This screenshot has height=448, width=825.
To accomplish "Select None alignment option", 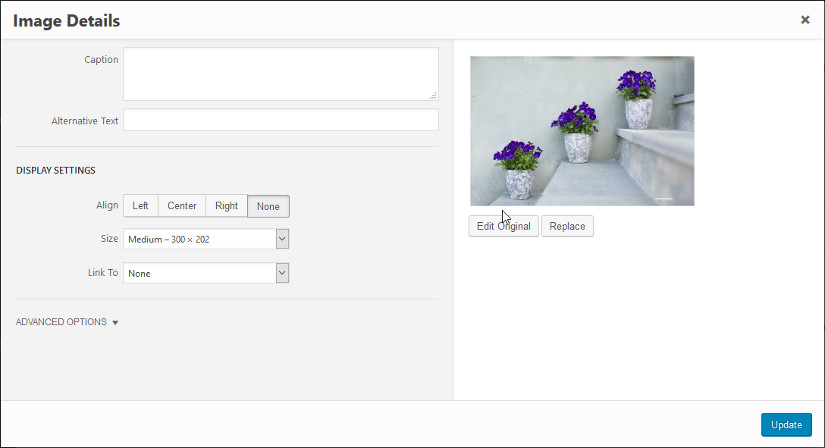I will [x=268, y=207].
